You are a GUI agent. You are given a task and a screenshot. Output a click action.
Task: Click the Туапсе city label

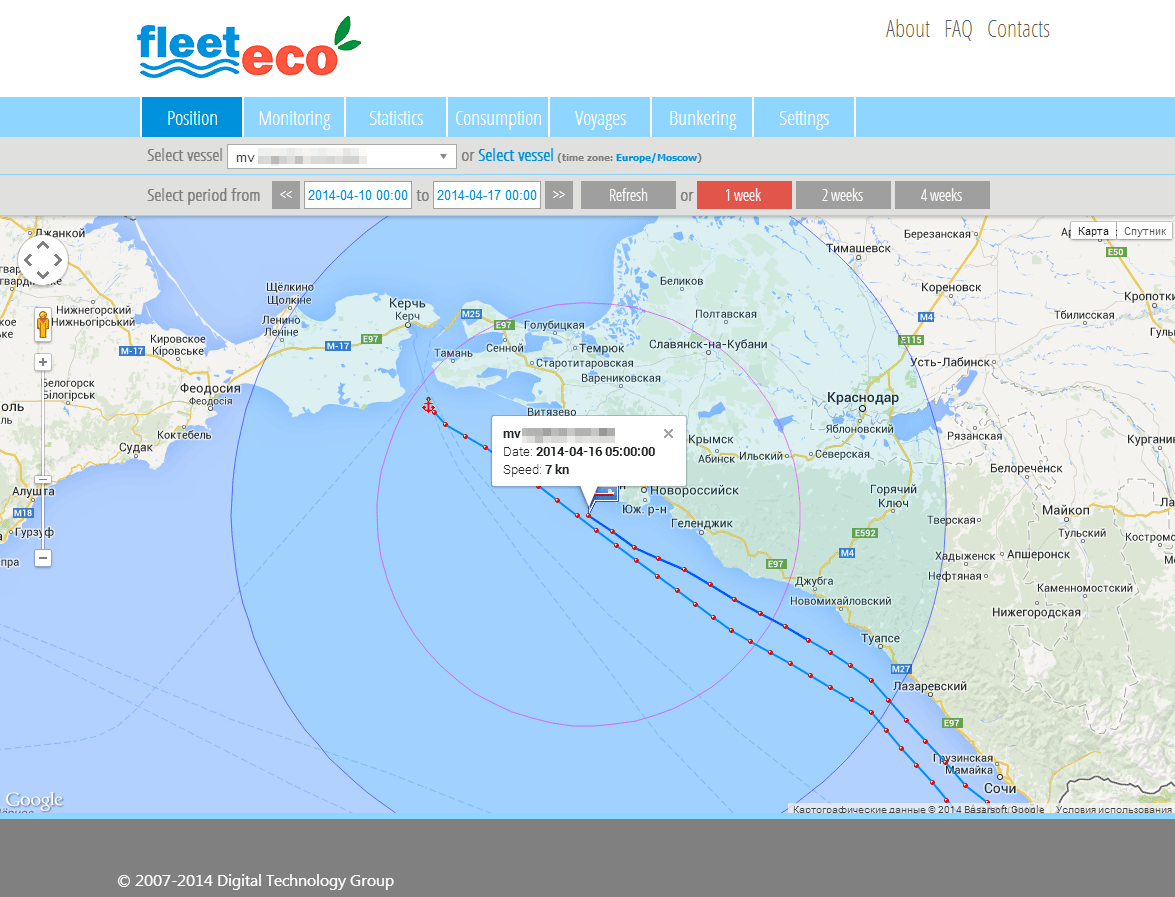[x=881, y=638]
